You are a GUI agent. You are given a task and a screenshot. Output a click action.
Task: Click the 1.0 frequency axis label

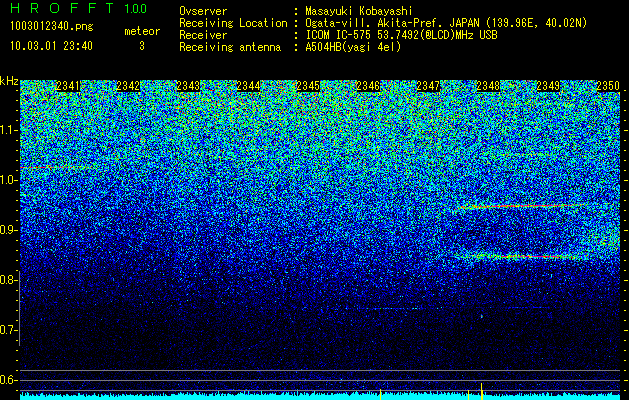click(x=9, y=181)
